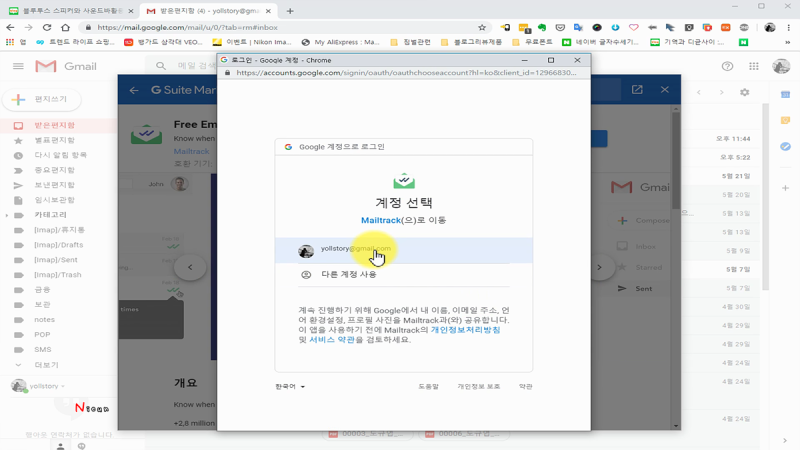Image resolution: width=800 pixels, height=450 pixels.
Task: Click the 편지쓰기 compose button
Action: (x=42, y=99)
